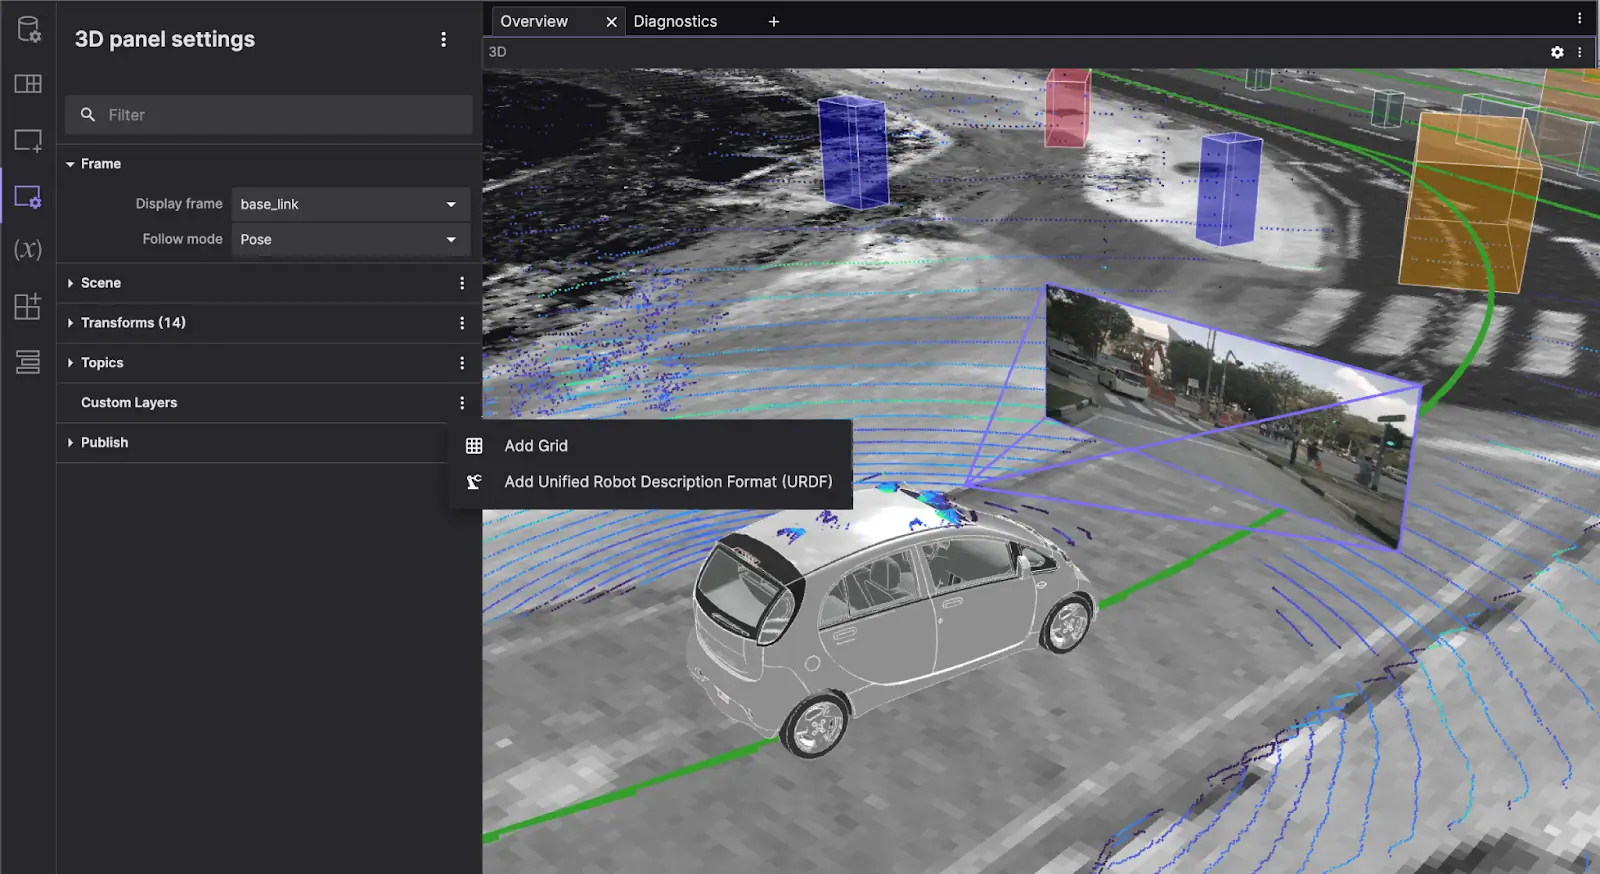Open the data source icon in sidebar
This screenshot has height=874, width=1600.
tap(28, 30)
